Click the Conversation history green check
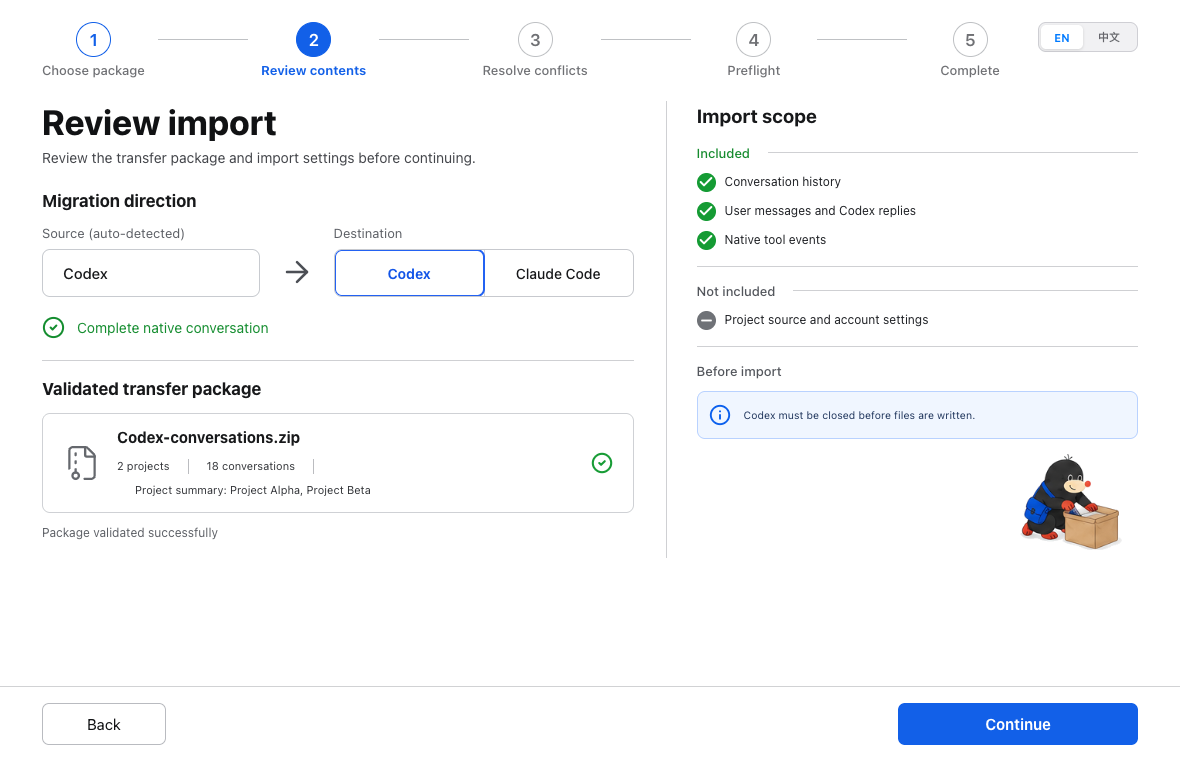 [x=707, y=182]
